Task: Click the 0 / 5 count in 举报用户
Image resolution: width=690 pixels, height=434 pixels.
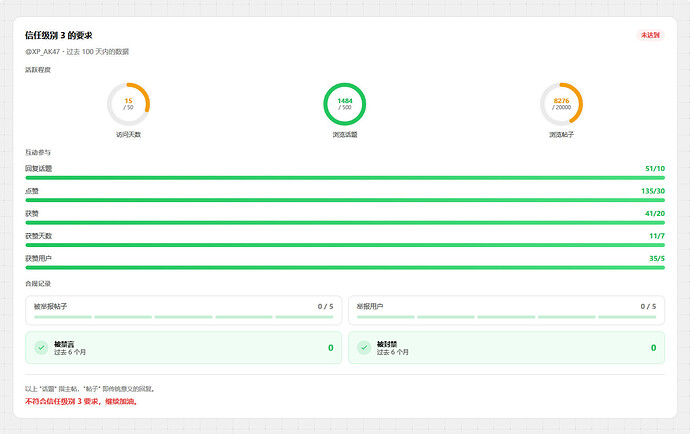Action: 648,306
